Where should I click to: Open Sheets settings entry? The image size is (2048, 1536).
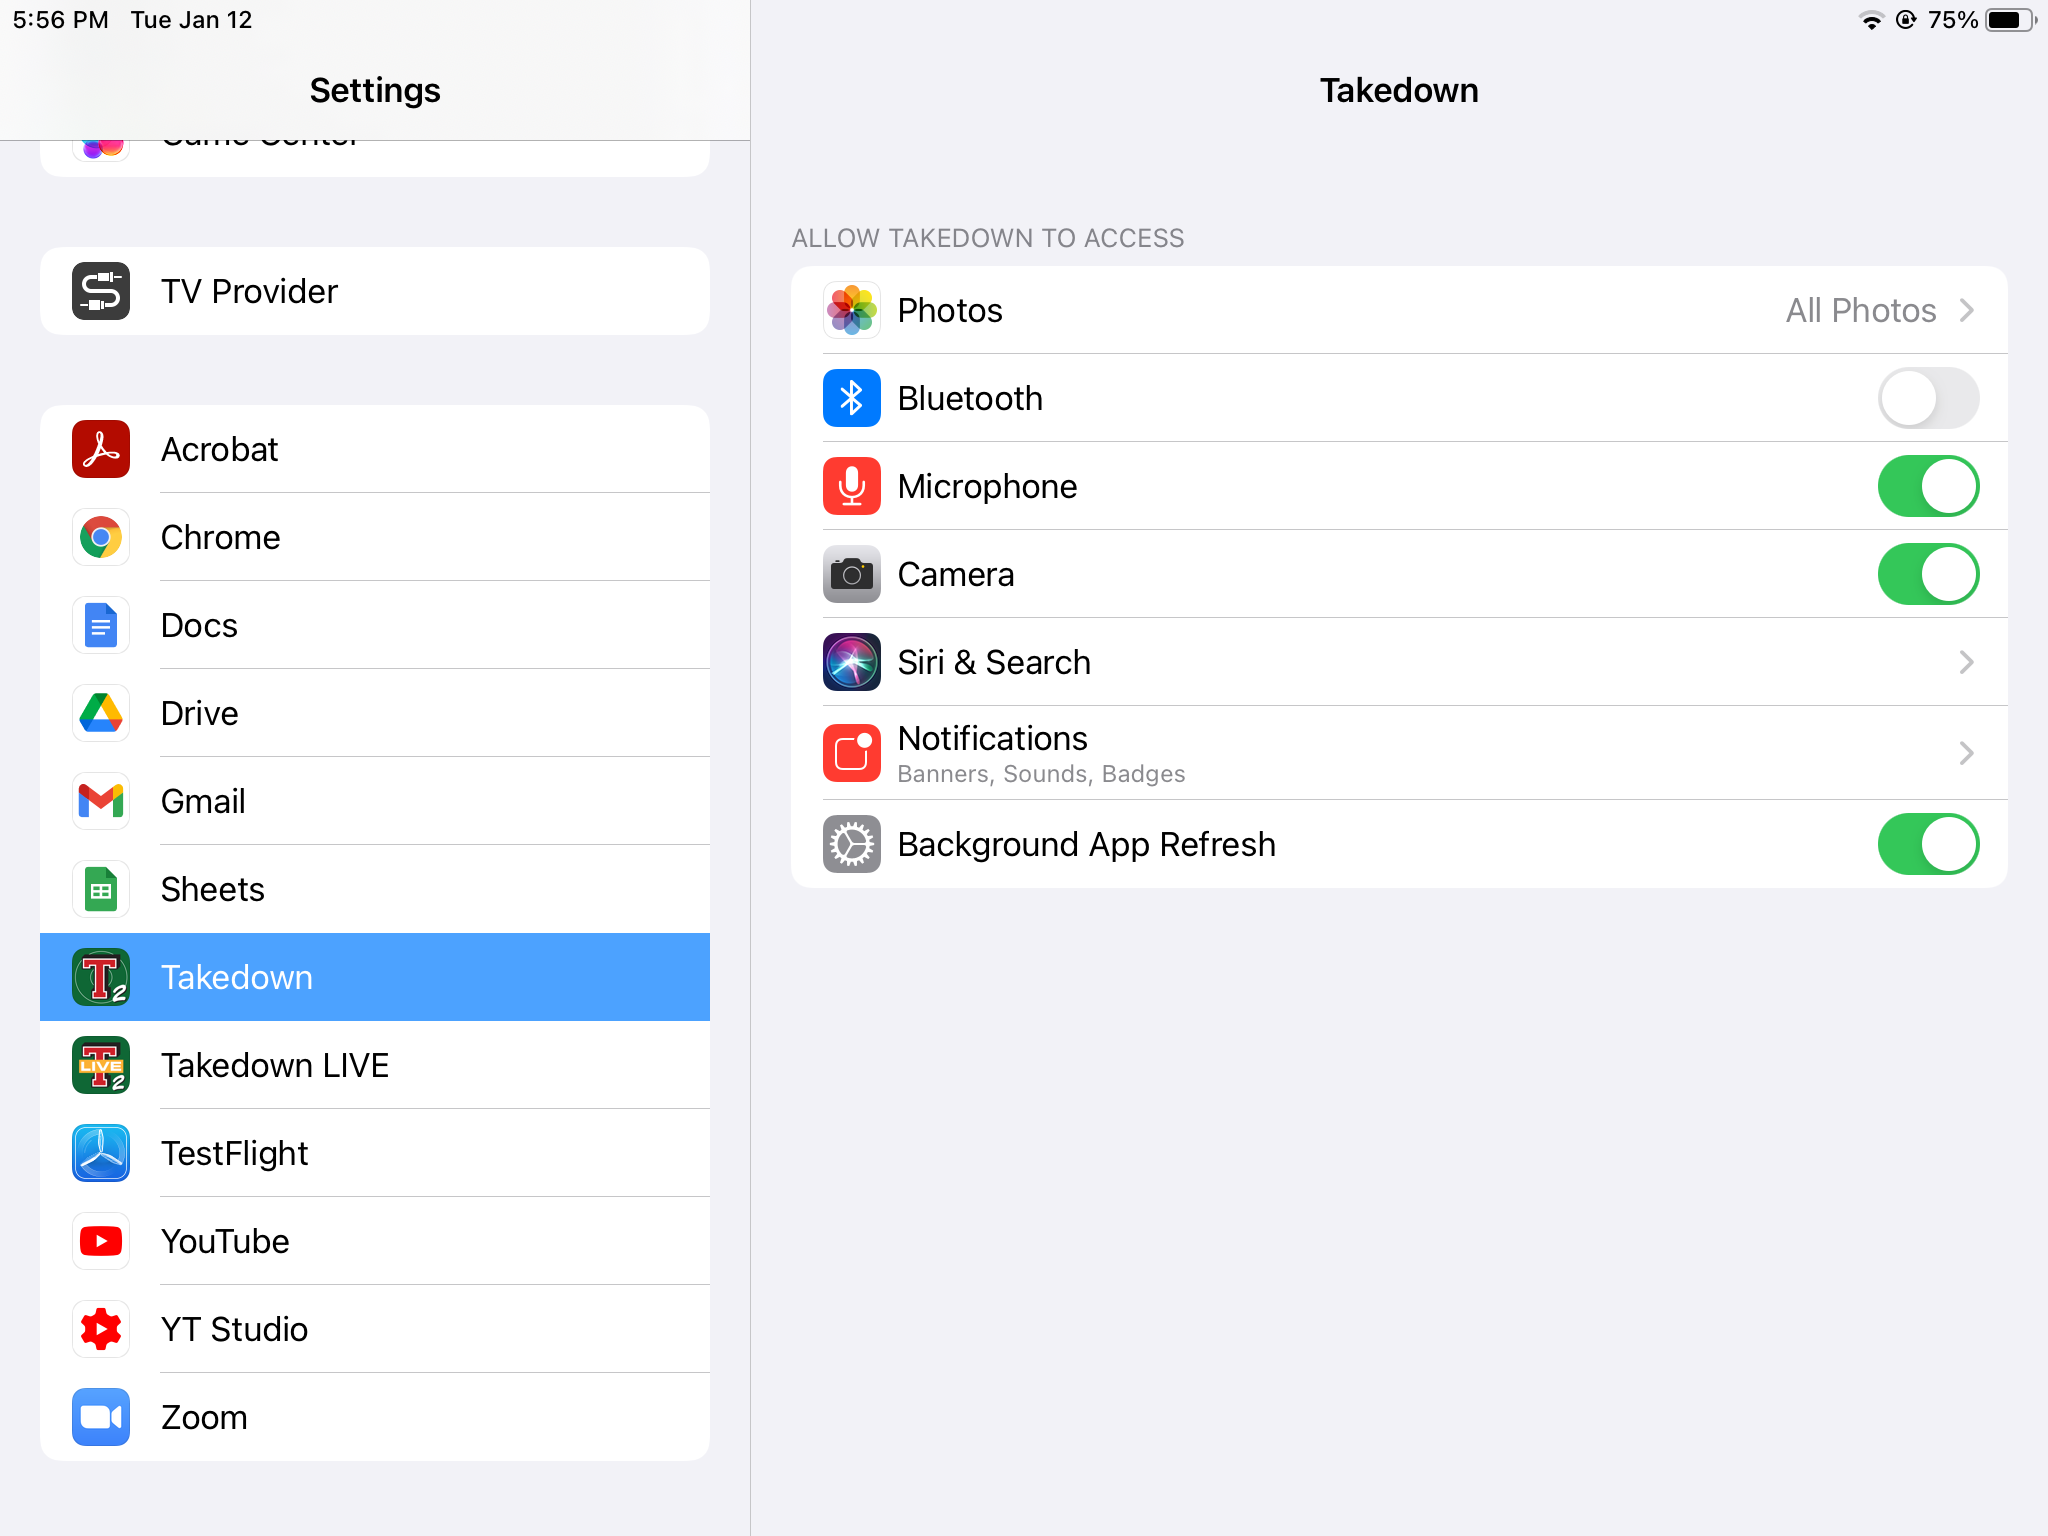[213, 889]
